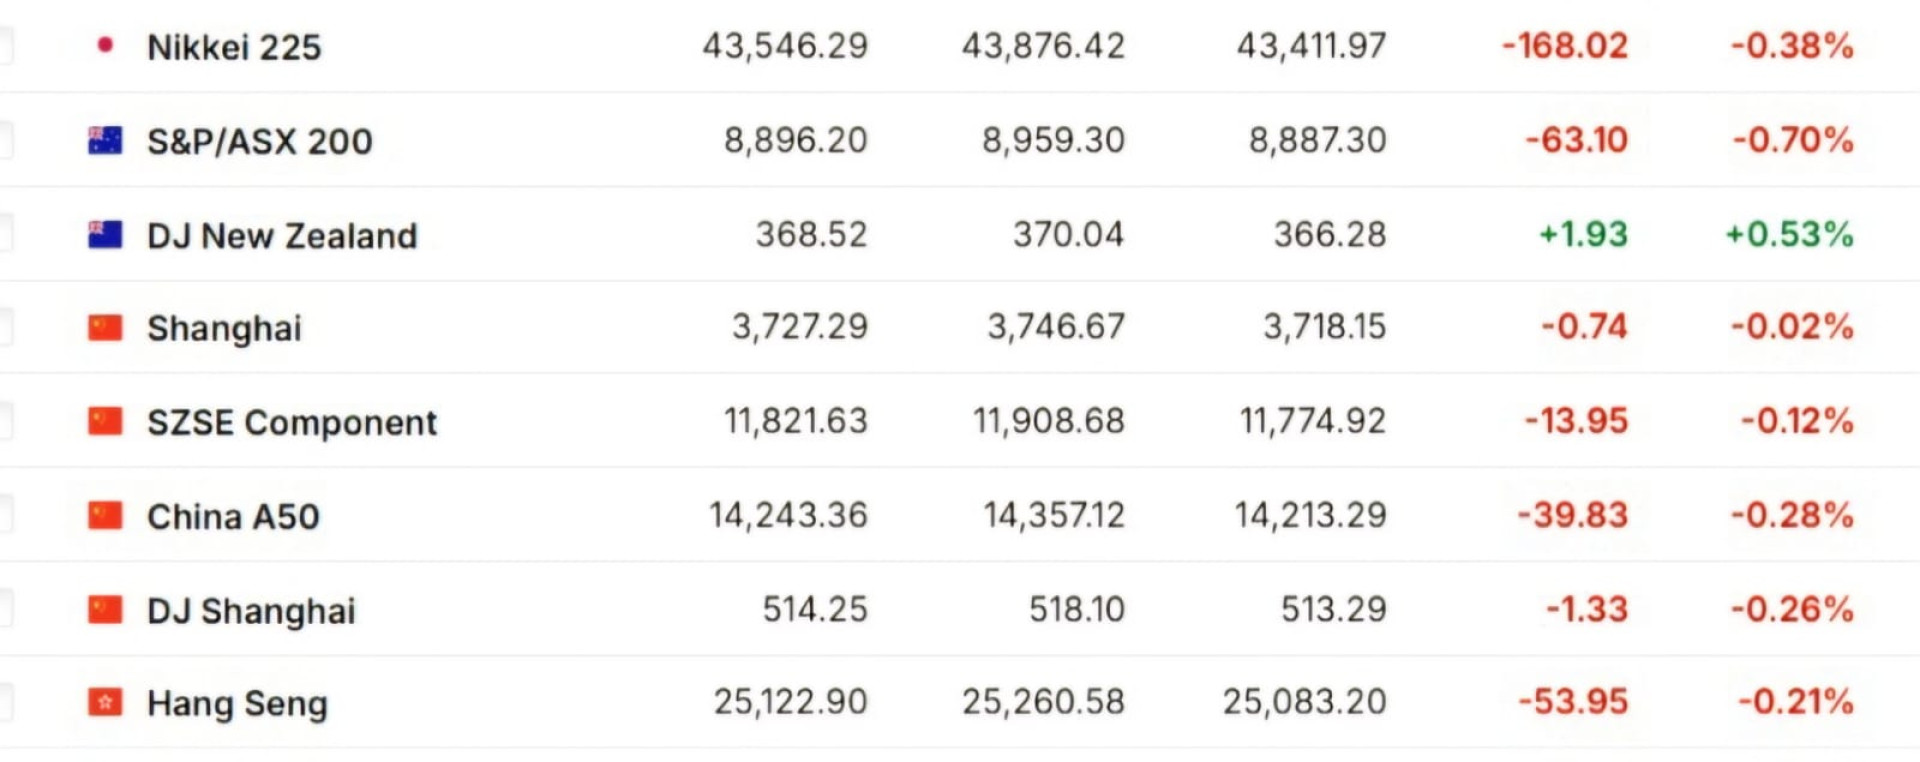Click the Australia flag beside S&P/ASX 200
The width and height of the screenshot is (1920, 762).
click(x=105, y=140)
